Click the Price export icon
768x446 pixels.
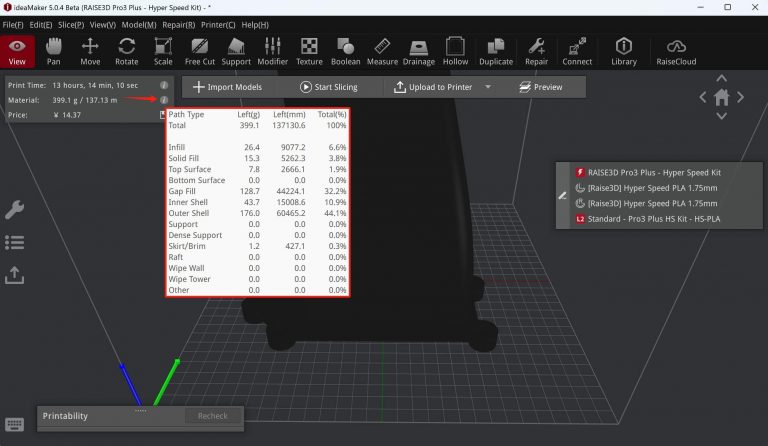pos(162,115)
